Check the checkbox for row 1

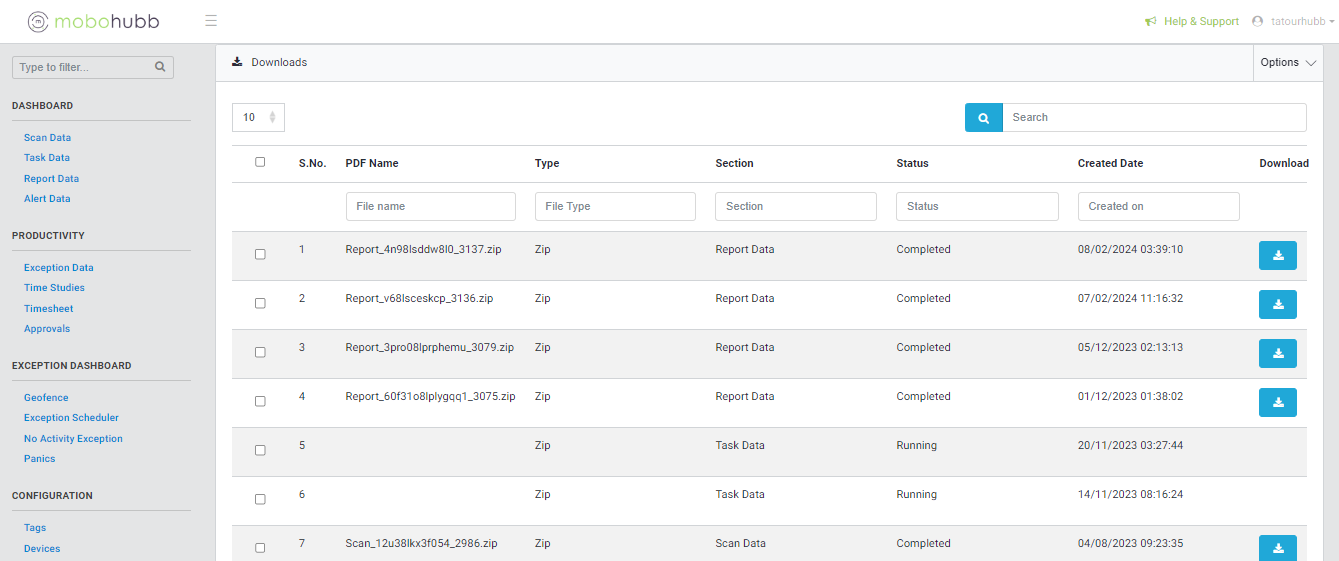click(x=260, y=254)
